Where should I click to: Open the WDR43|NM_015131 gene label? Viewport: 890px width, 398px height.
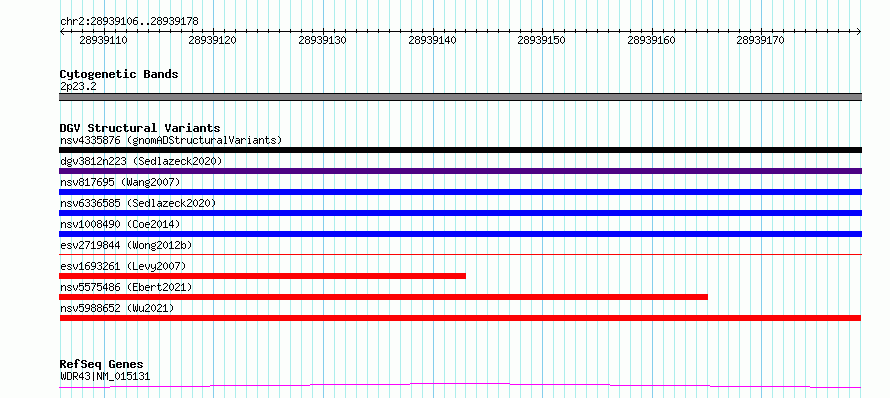pyautogui.click(x=105, y=376)
